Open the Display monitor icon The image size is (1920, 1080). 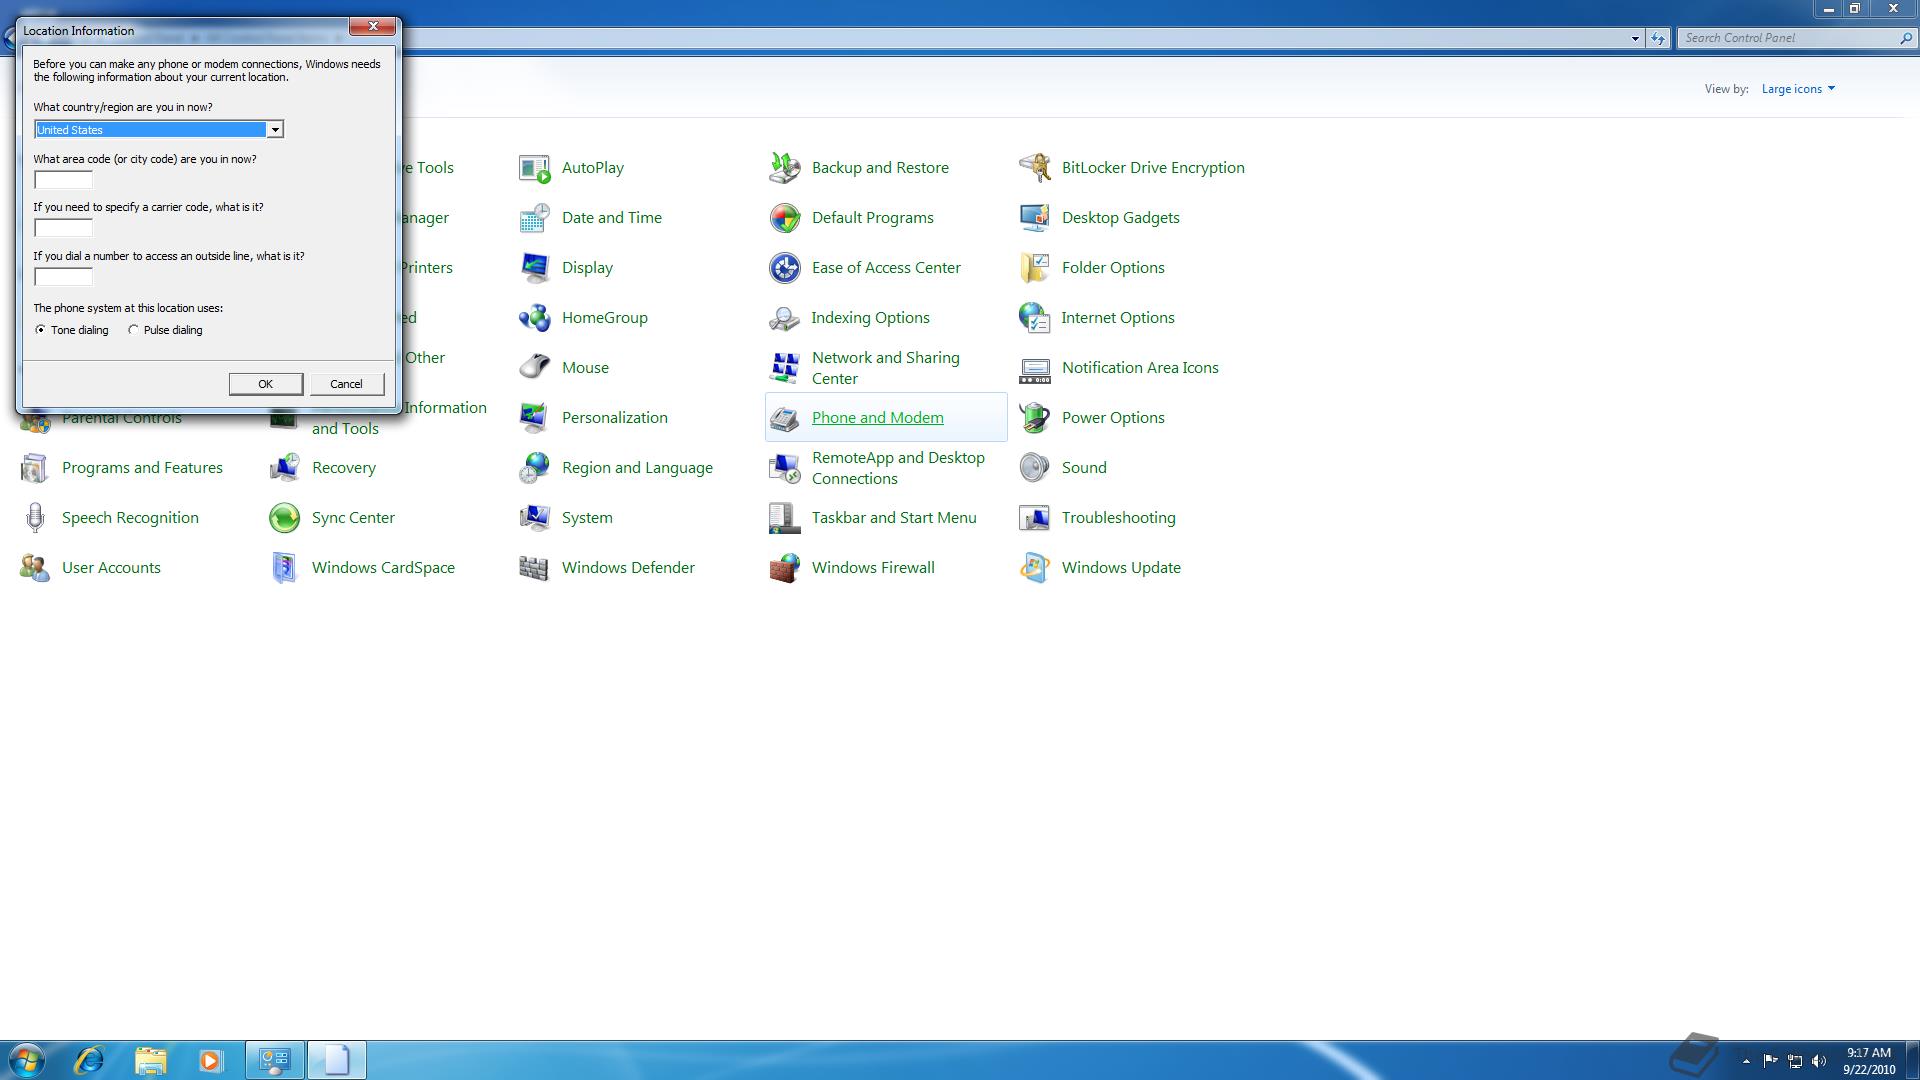tap(534, 268)
